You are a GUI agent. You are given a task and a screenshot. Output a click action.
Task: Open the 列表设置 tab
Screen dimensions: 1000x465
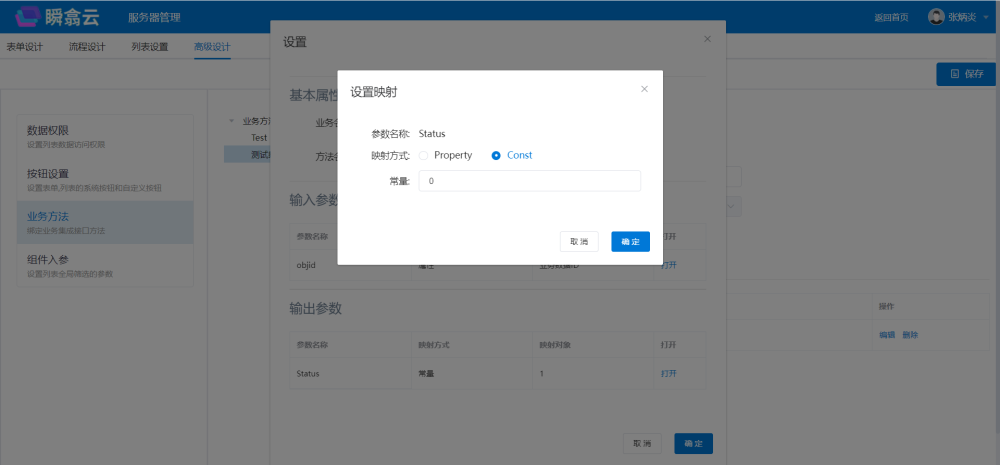(149, 47)
